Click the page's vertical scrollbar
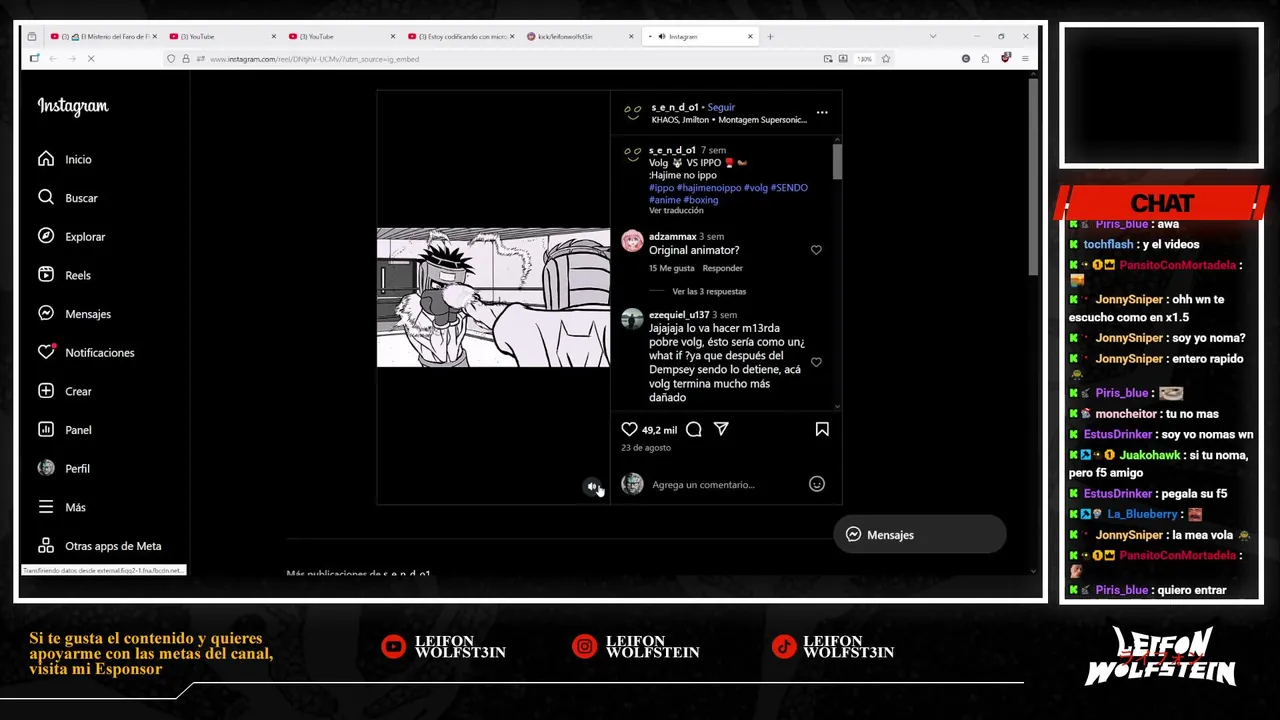Viewport: 1280px width, 720px height. coord(1033,175)
